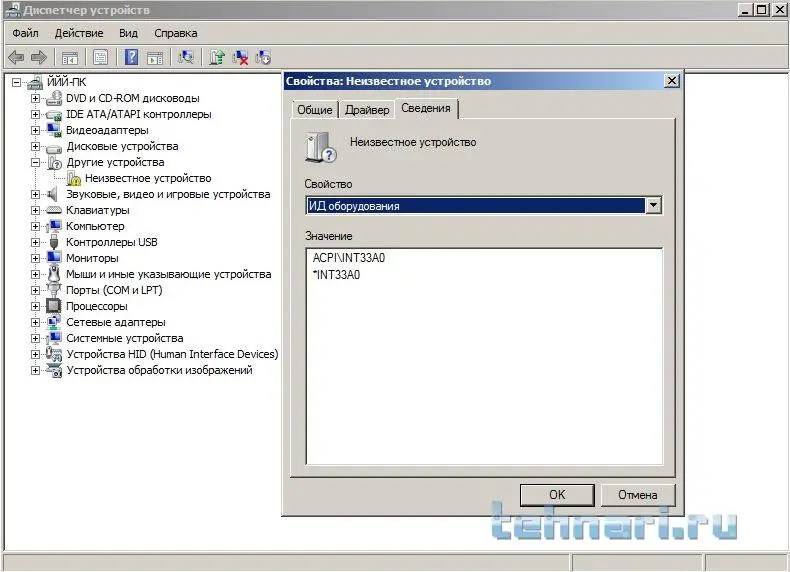Open the Properties toolbar icon
This screenshot has width=790, height=572.
click(x=100, y=57)
